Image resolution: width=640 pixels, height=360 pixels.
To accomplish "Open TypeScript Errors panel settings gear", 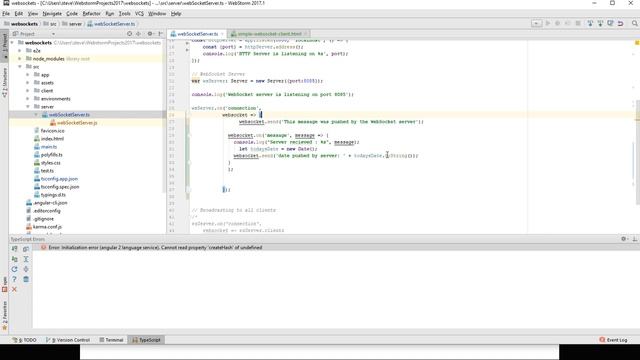I will tap(624, 239).
